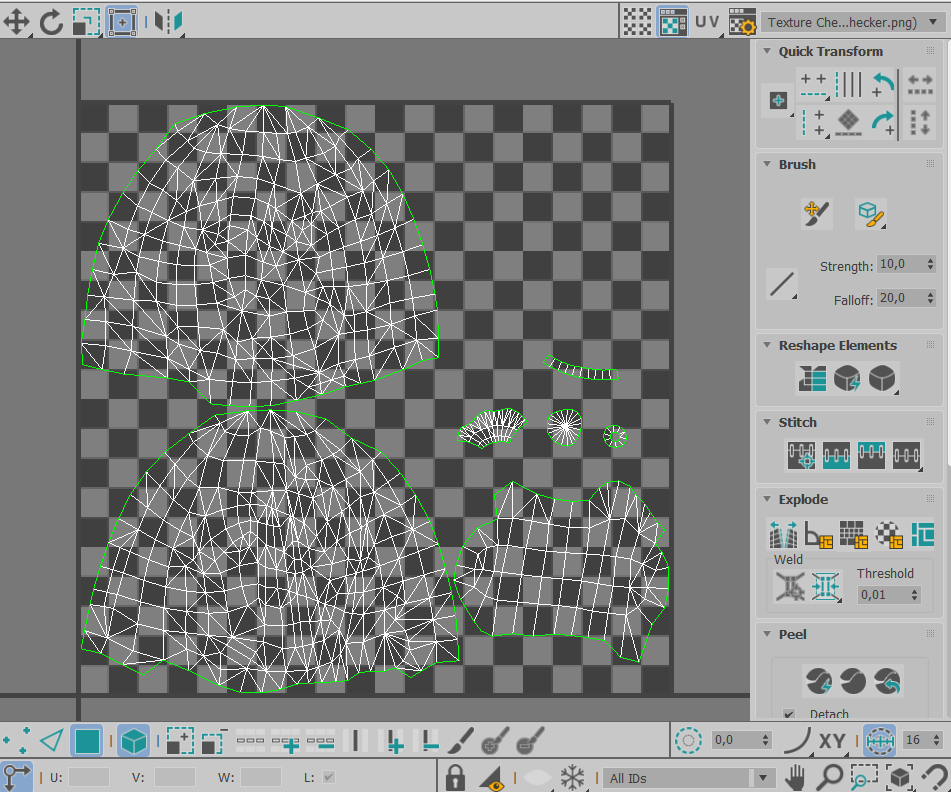Toggle the Lock Selection padlock

coord(456,777)
